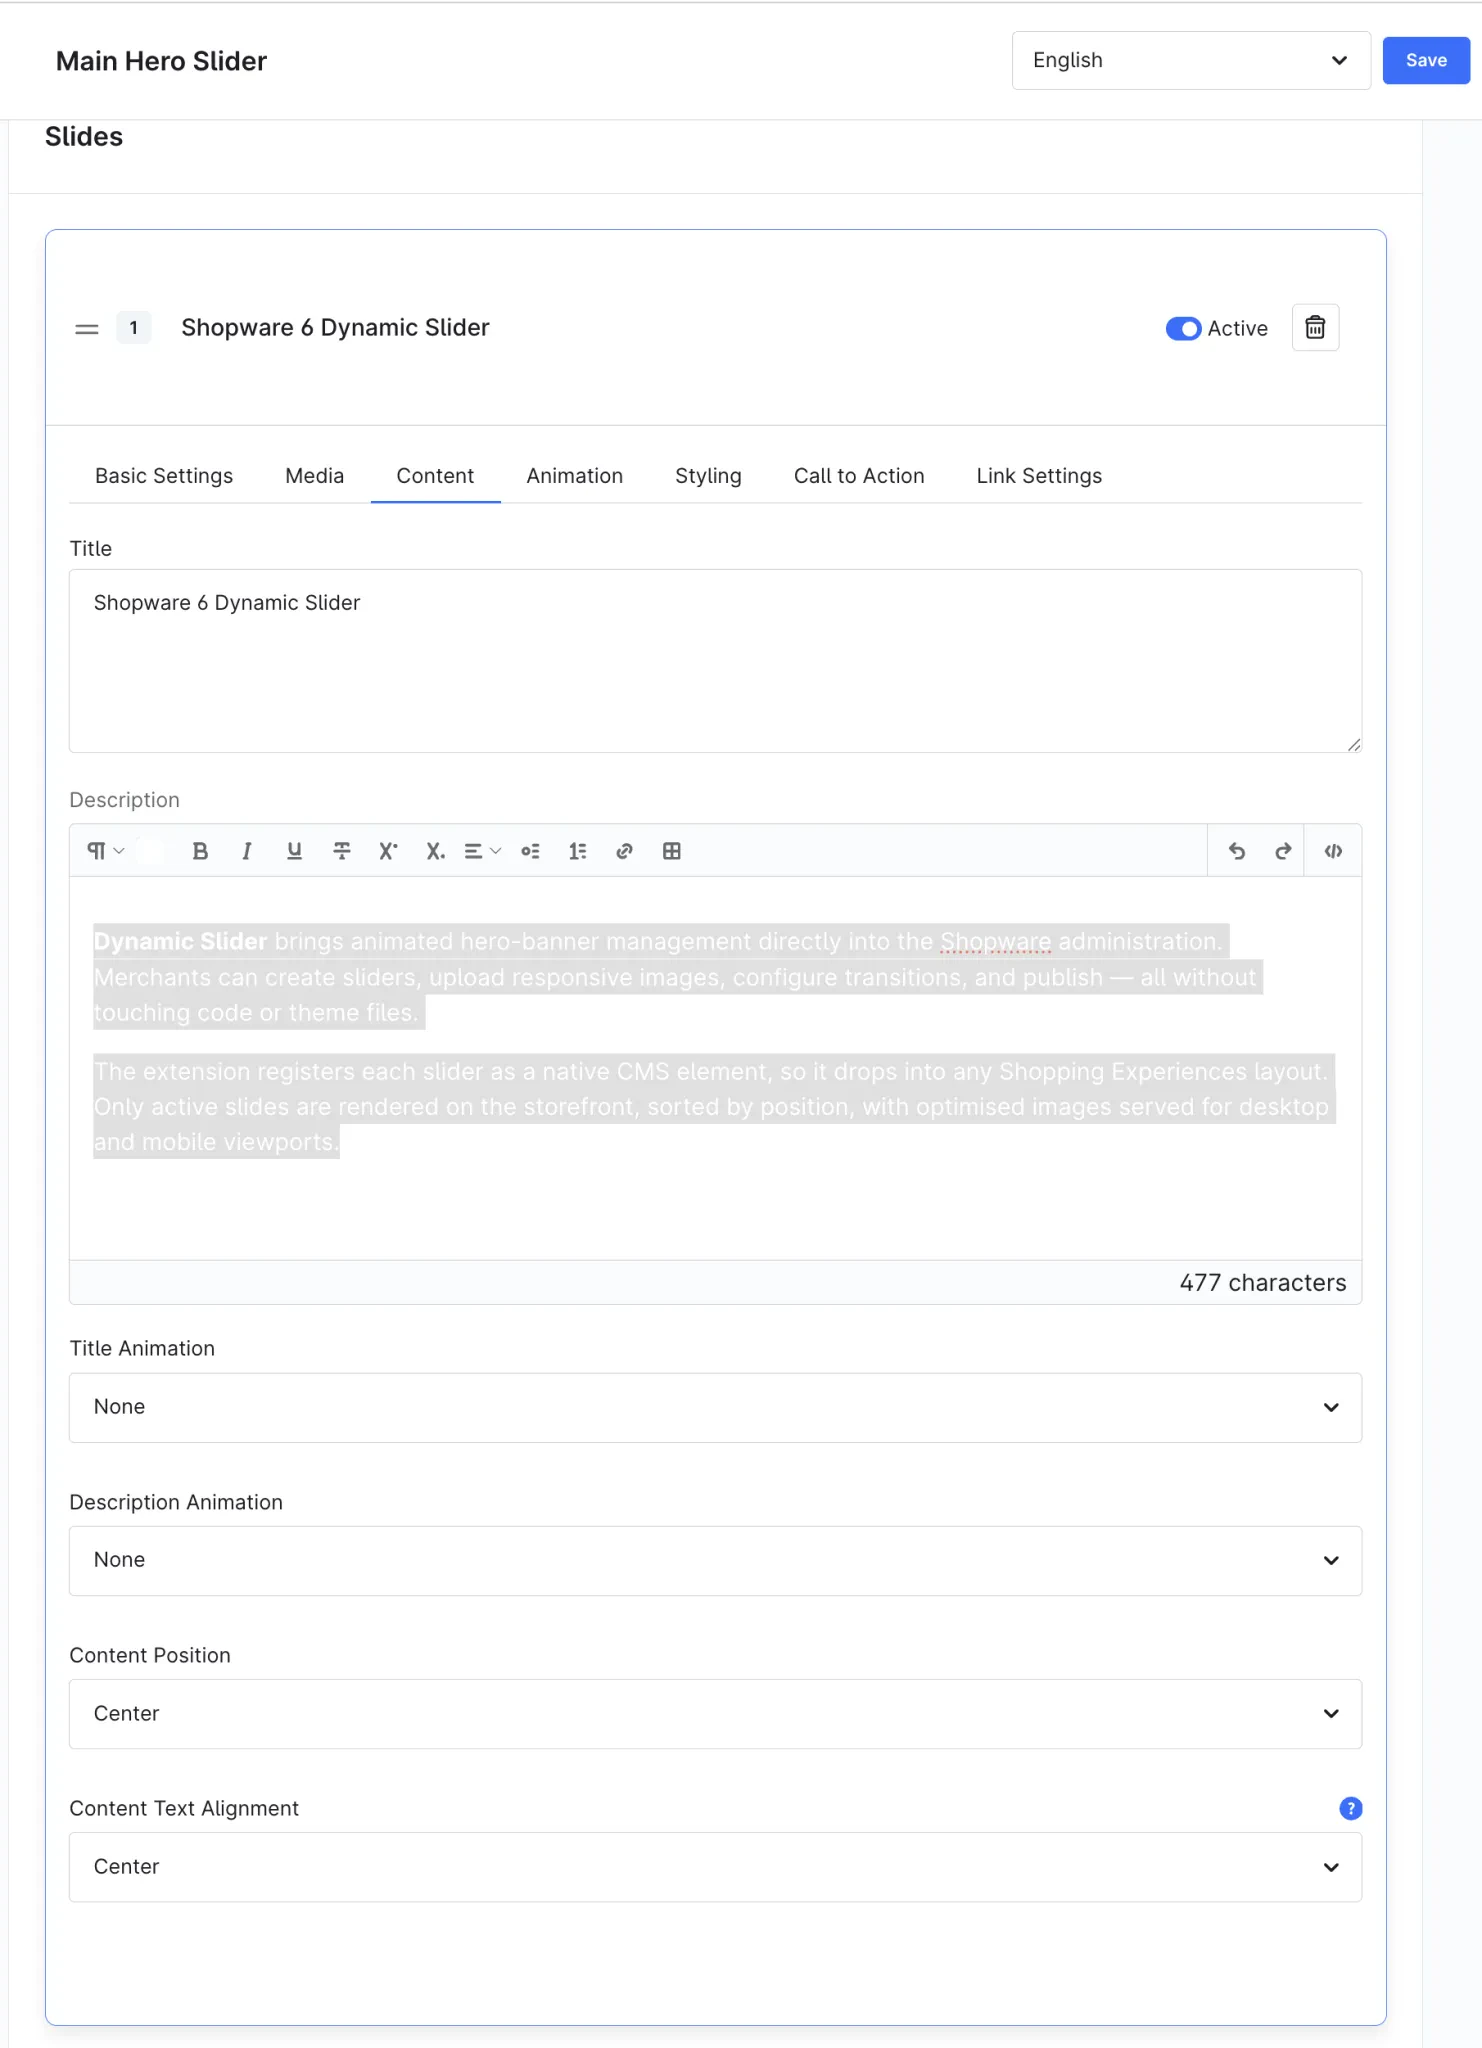Apply subscript formatting
Screen dimensions: 1482x2048
click(435, 851)
